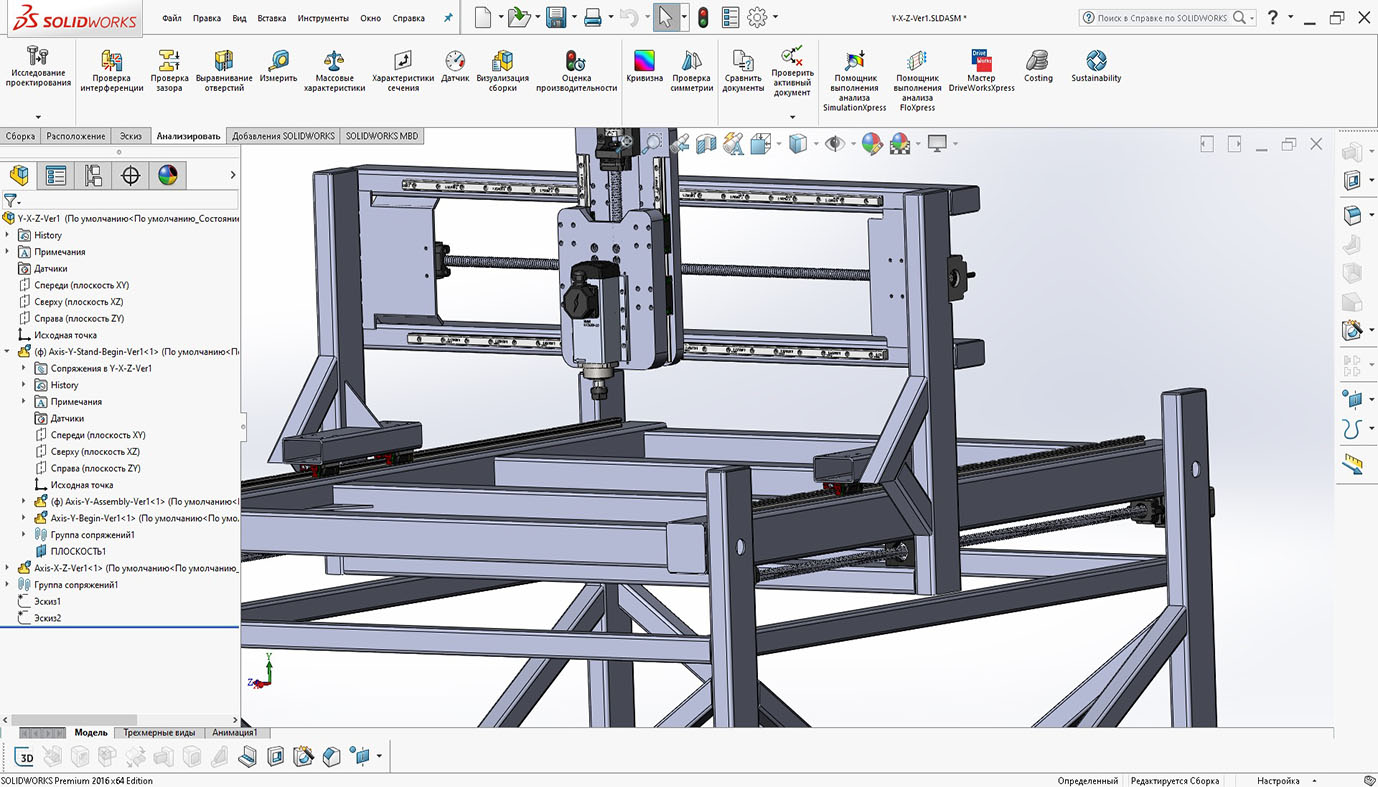Switch to the PropertyManager panel icon
This screenshot has width=1378, height=787.
[56, 176]
